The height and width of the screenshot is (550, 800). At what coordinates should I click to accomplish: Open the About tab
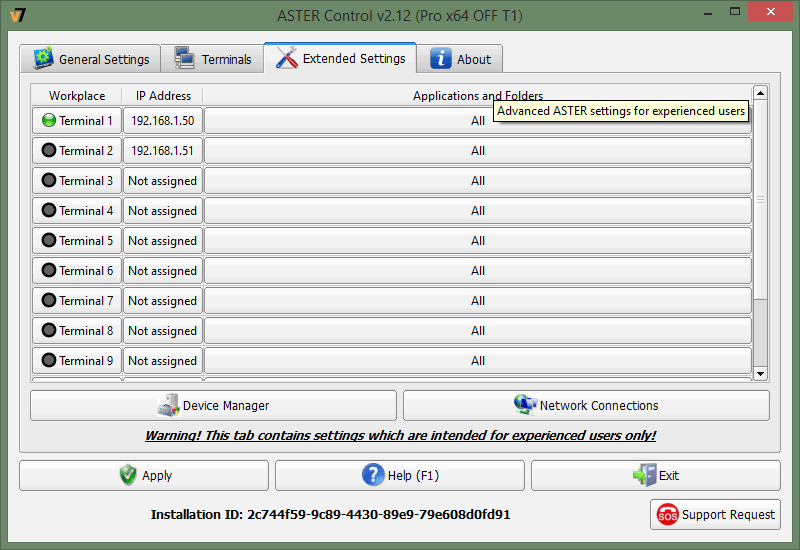(460, 59)
